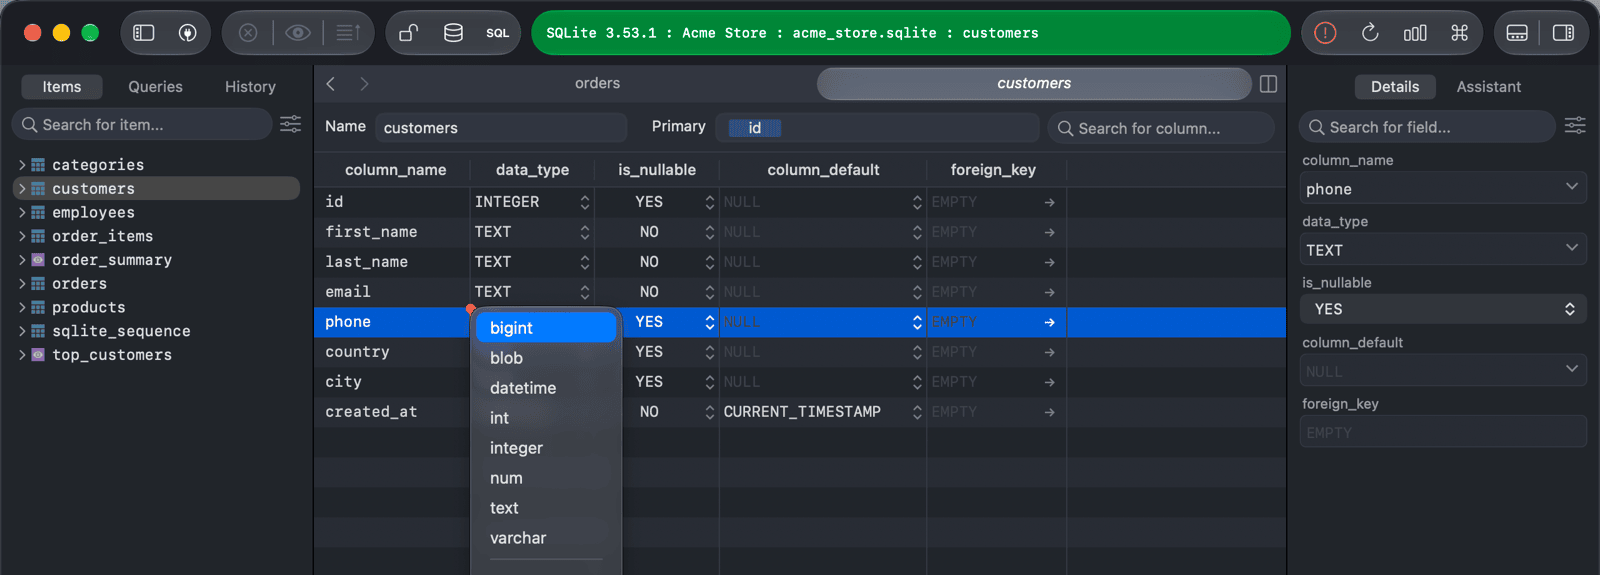Open is_nullable stepper for first_name row
Viewport: 1600px width, 575px height.
pyautogui.click(x=710, y=232)
